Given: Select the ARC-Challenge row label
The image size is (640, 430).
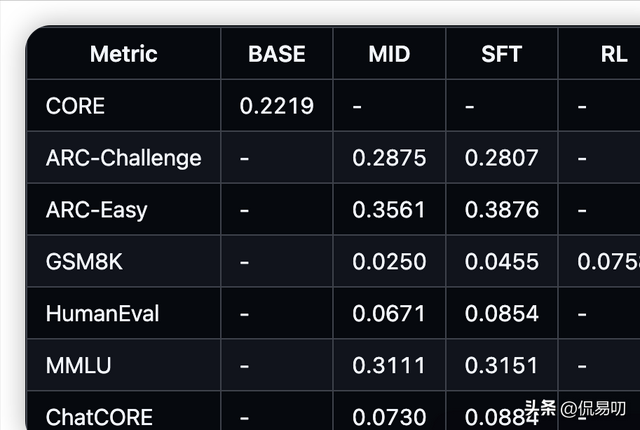Looking at the screenshot, I should point(124,158).
